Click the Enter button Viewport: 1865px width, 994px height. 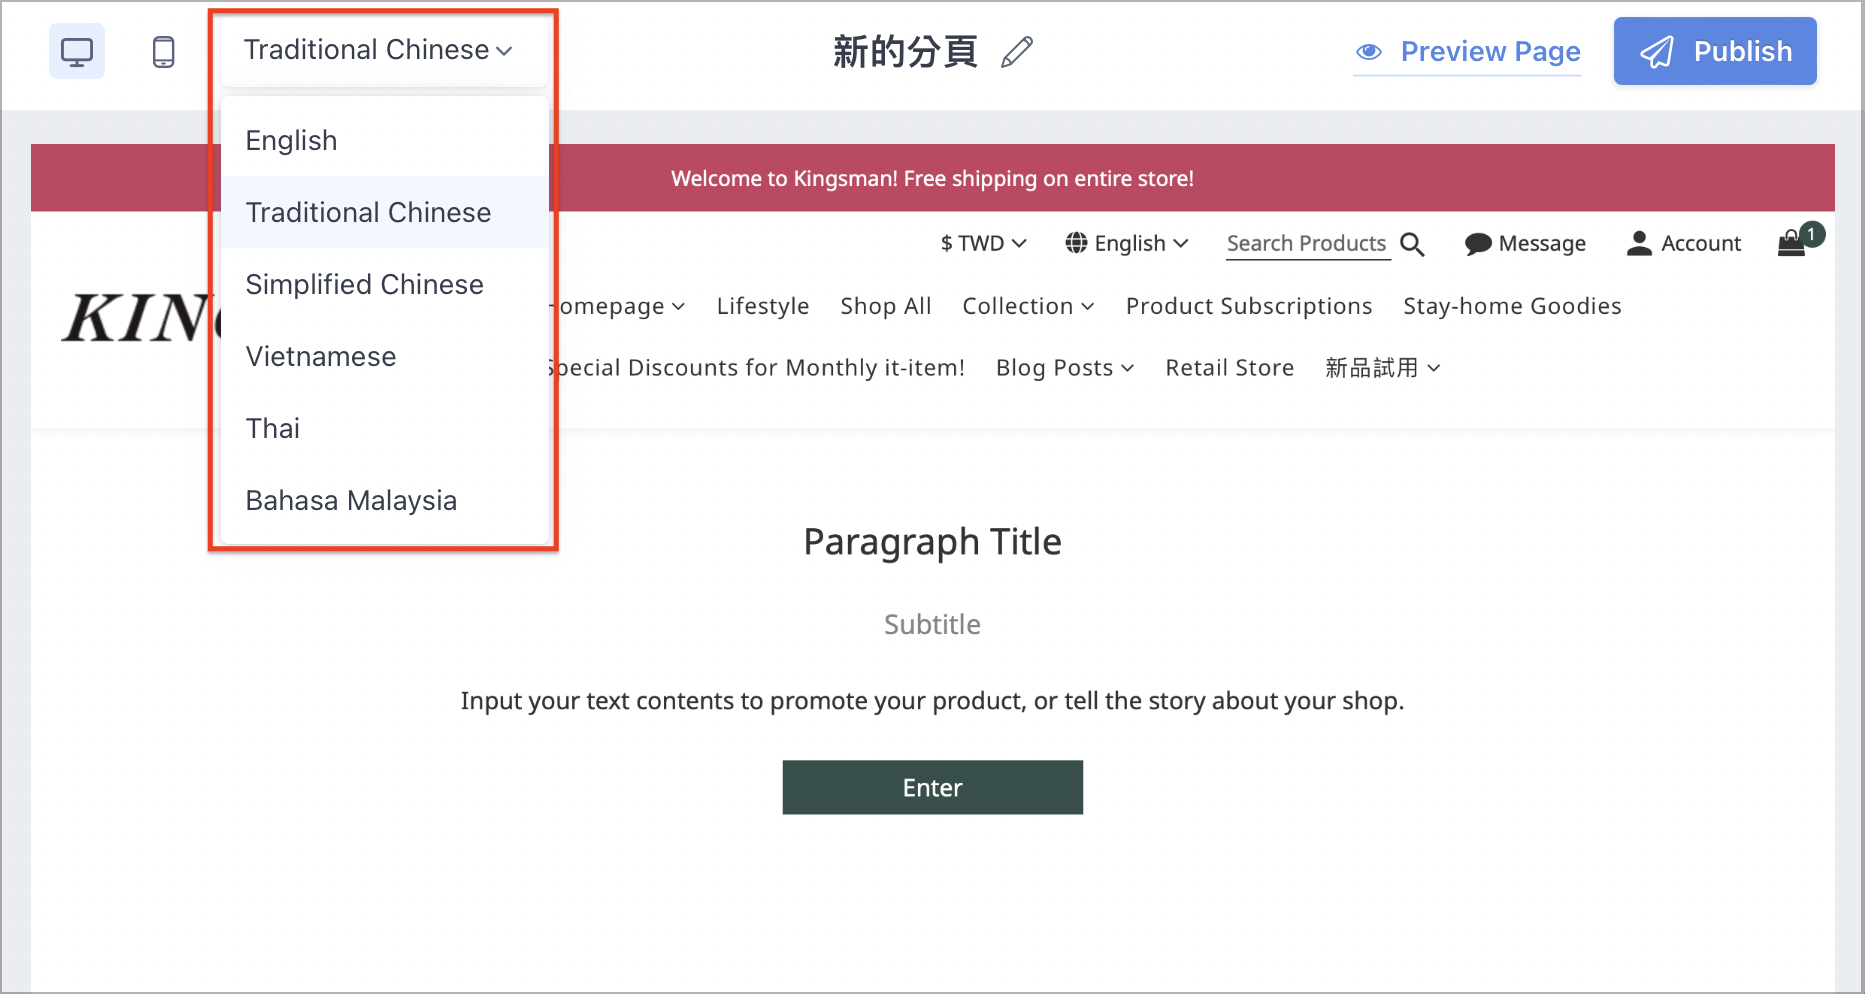933,787
